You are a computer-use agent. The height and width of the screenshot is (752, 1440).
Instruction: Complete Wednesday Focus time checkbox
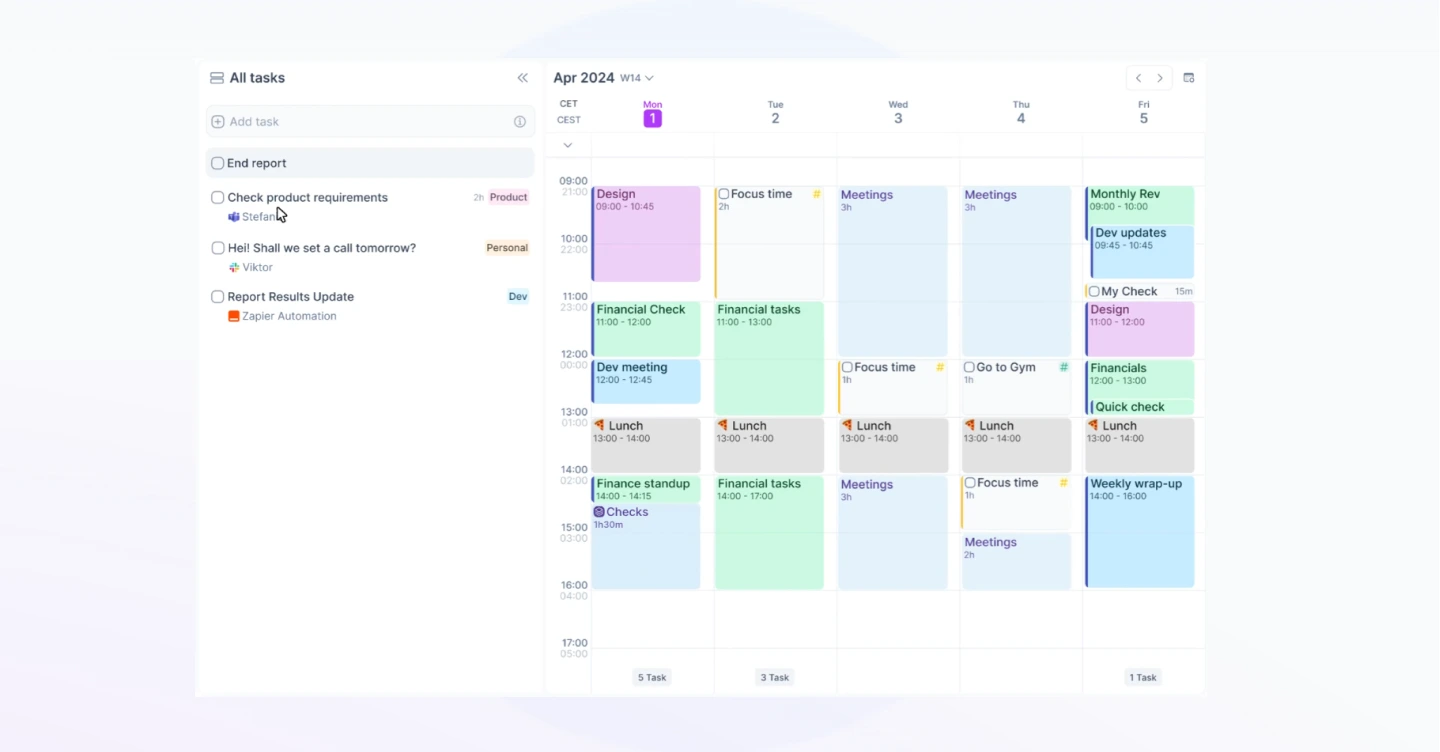[x=847, y=368]
